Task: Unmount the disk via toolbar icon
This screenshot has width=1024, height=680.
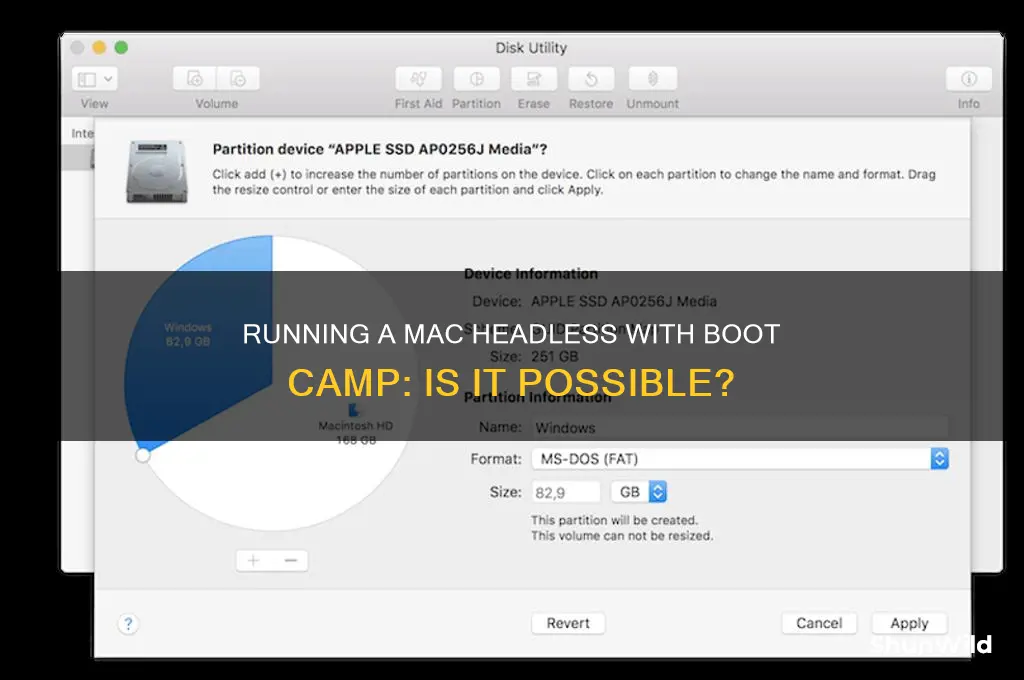Action: (652, 79)
